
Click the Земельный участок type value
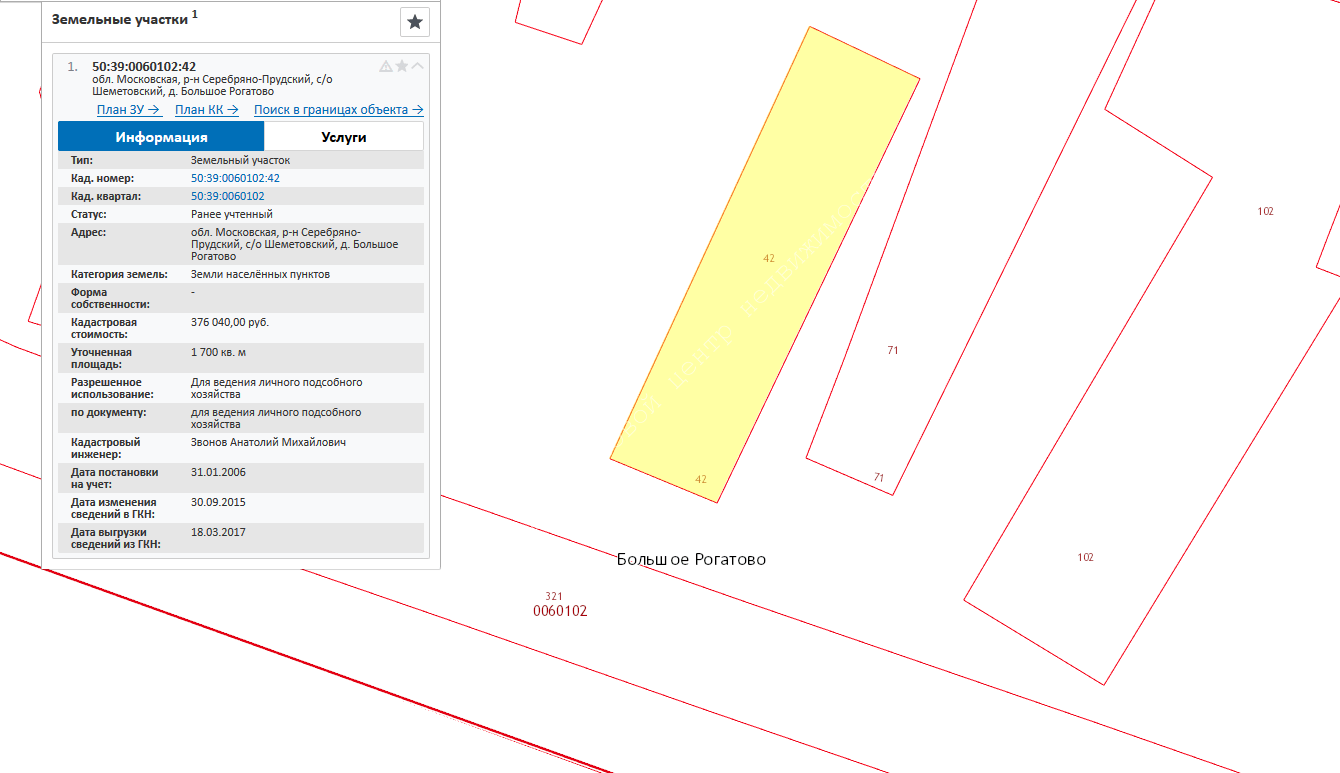coord(240,160)
